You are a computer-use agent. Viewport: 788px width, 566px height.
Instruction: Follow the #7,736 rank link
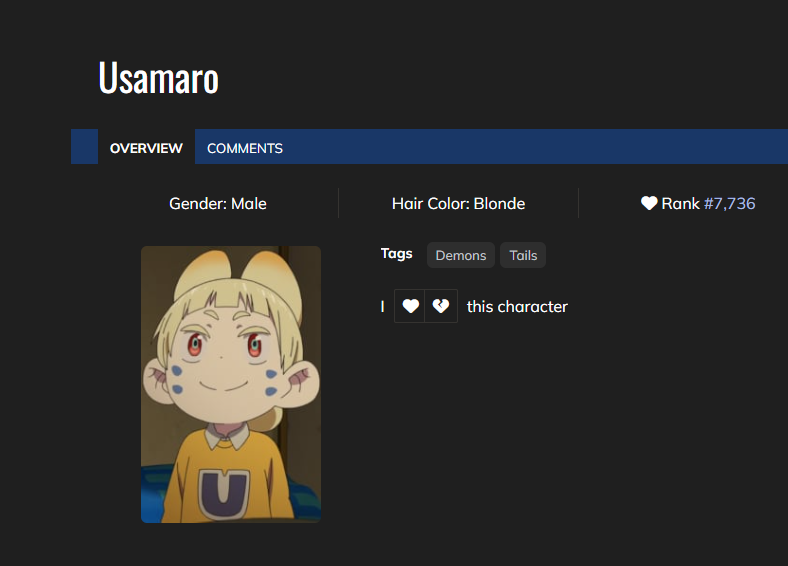pos(729,203)
